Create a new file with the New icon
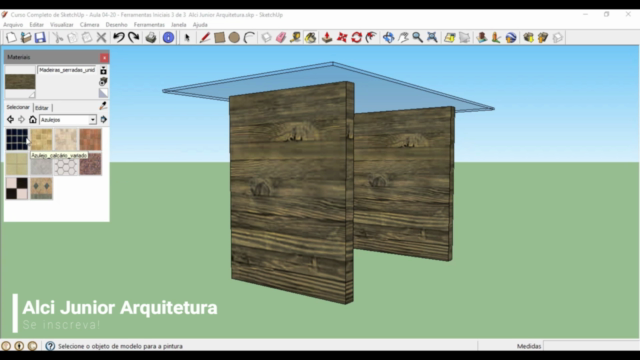This screenshot has width=640, height=360. 11,38
